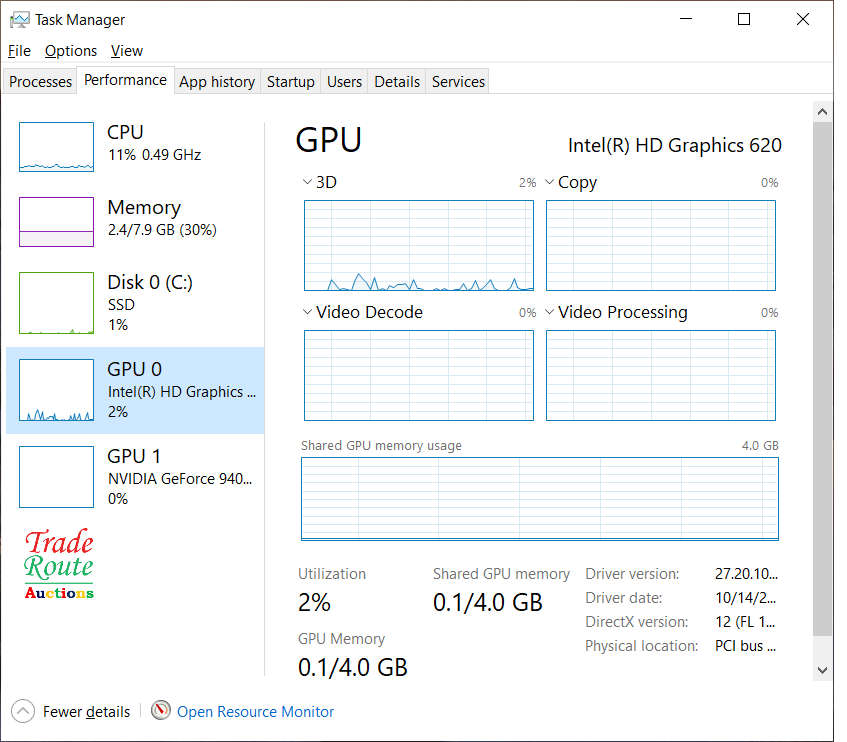
Task: Switch to the Processes tab
Action: pos(41,82)
